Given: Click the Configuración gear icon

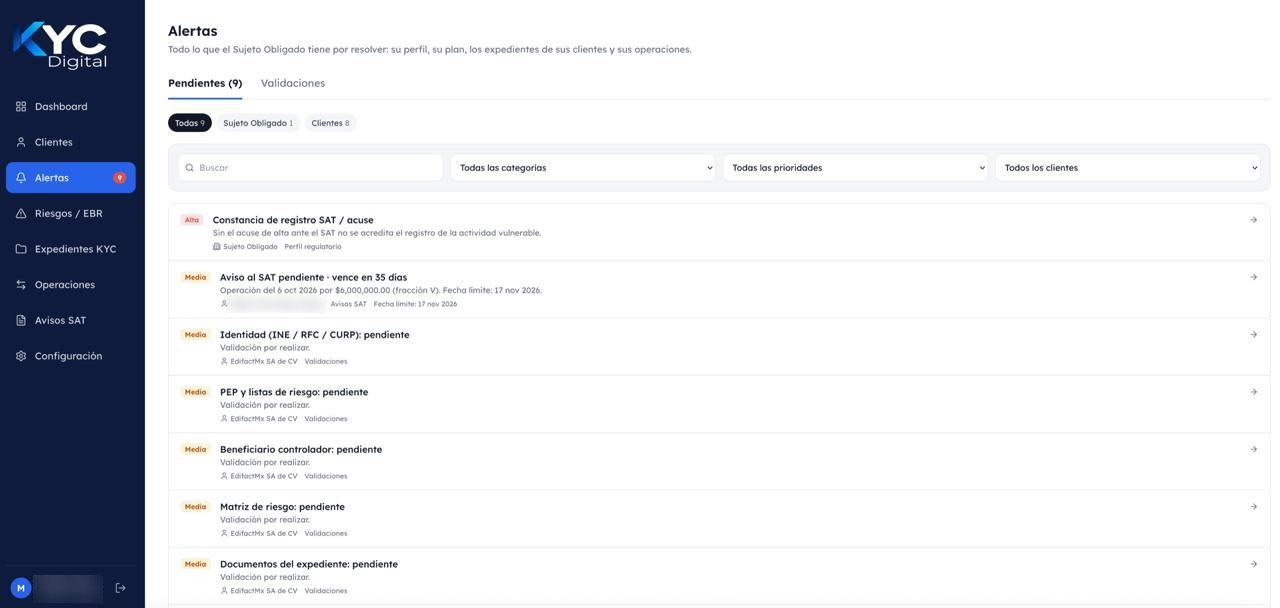Looking at the screenshot, I should pos(21,356).
